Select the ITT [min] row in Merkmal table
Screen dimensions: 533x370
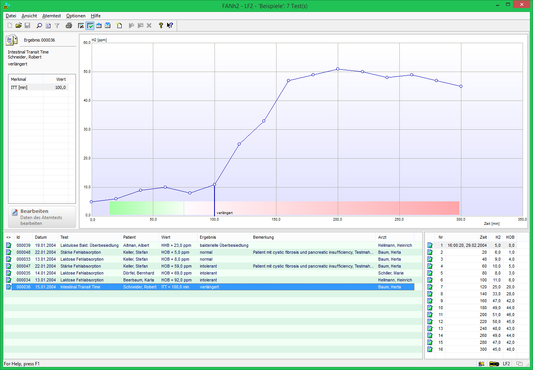pyautogui.click(x=38, y=87)
